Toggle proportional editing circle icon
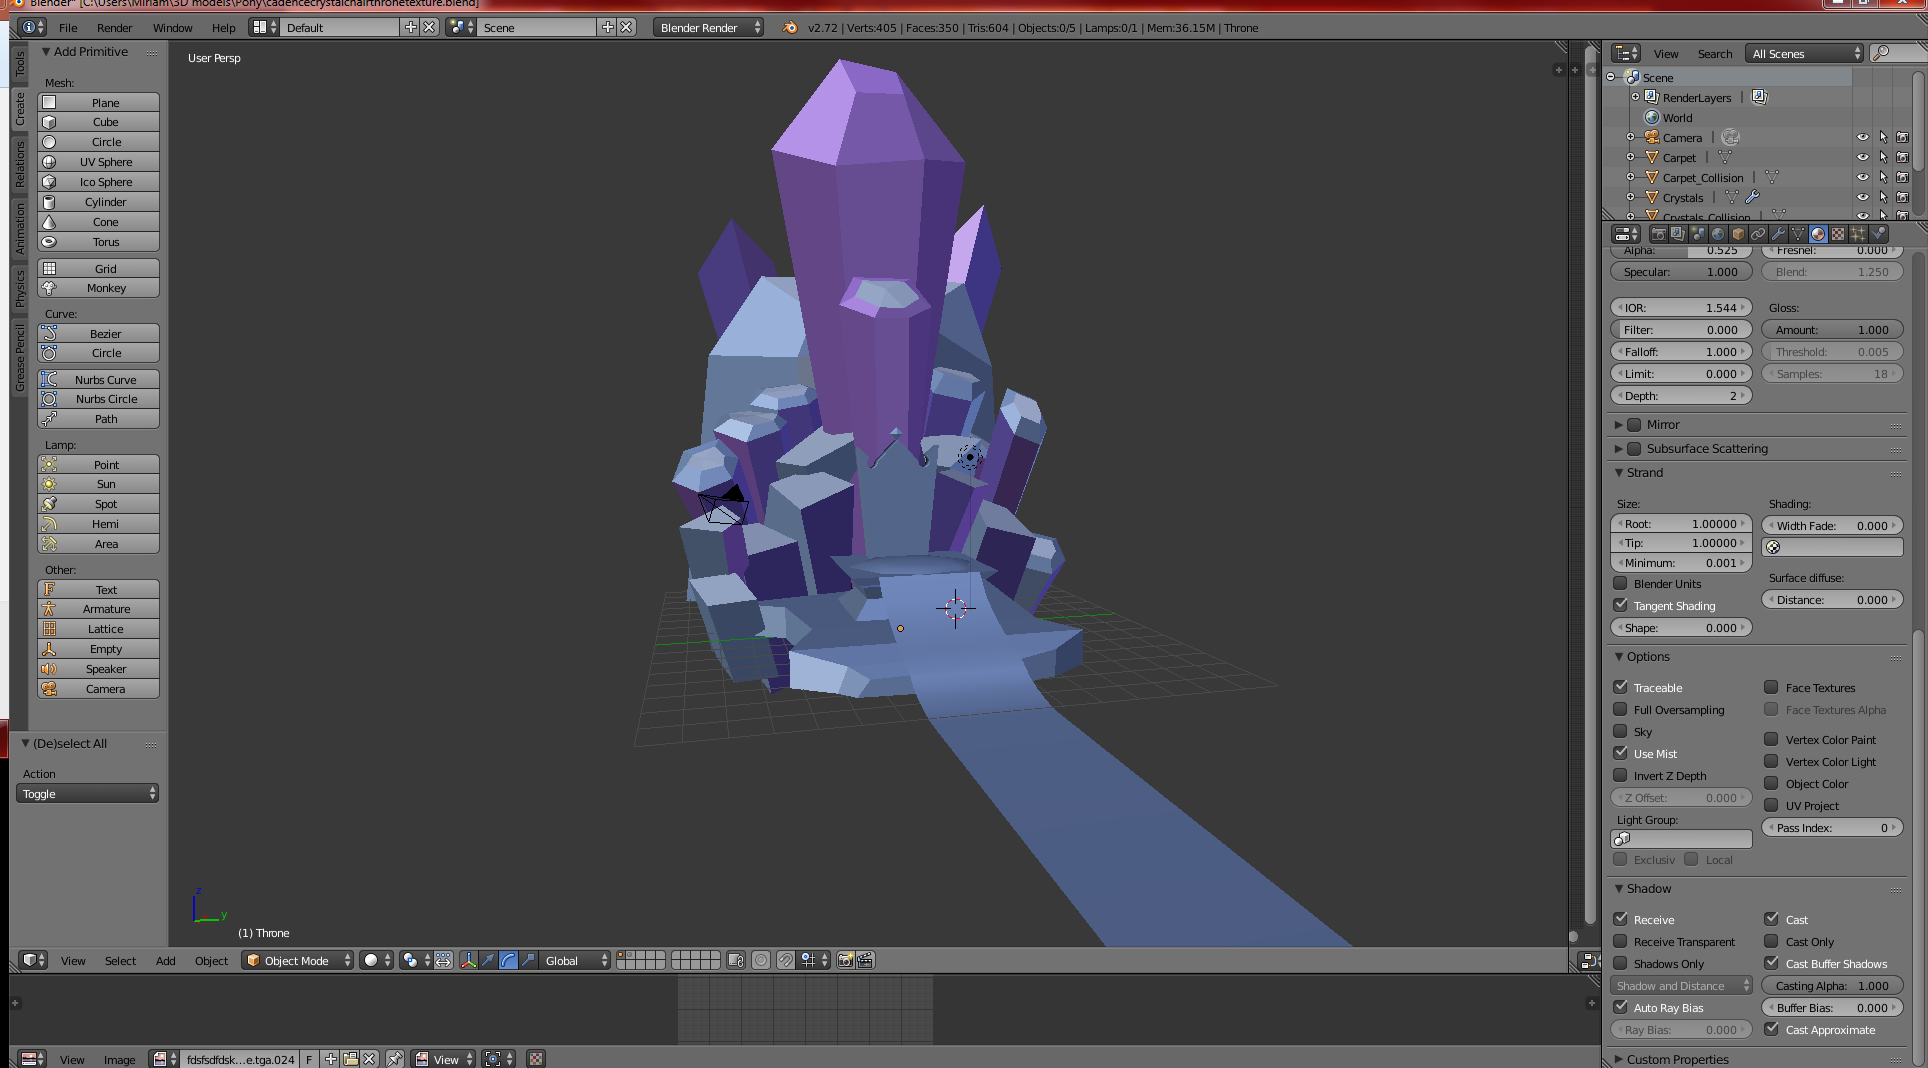 tap(761, 960)
